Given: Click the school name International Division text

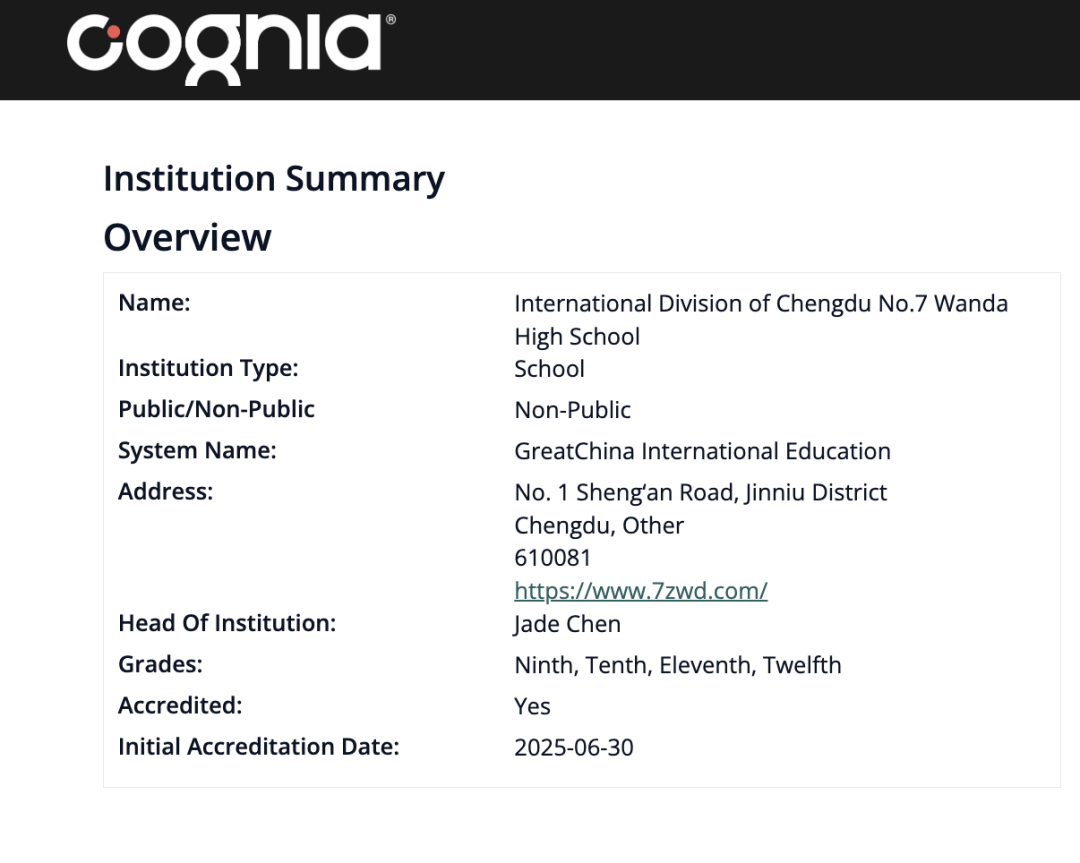Looking at the screenshot, I should tap(760, 304).
